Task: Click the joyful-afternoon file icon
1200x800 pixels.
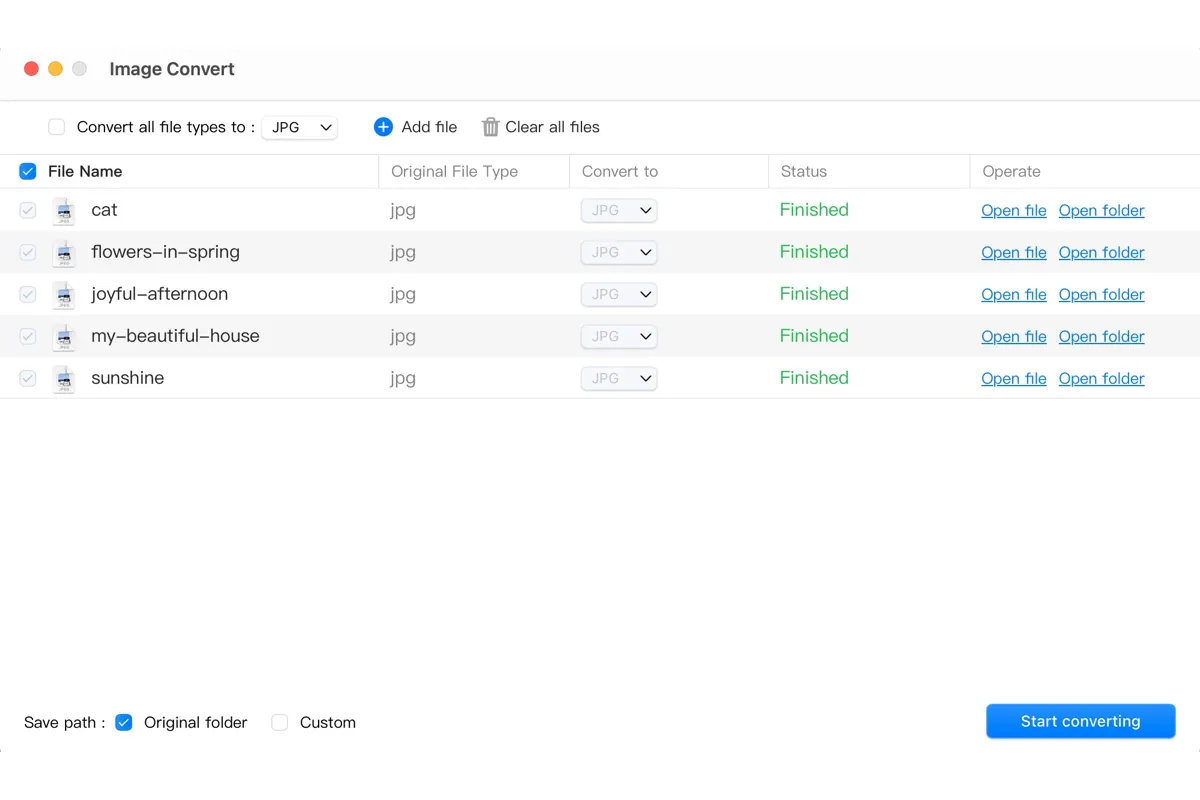Action: point(64,295)
